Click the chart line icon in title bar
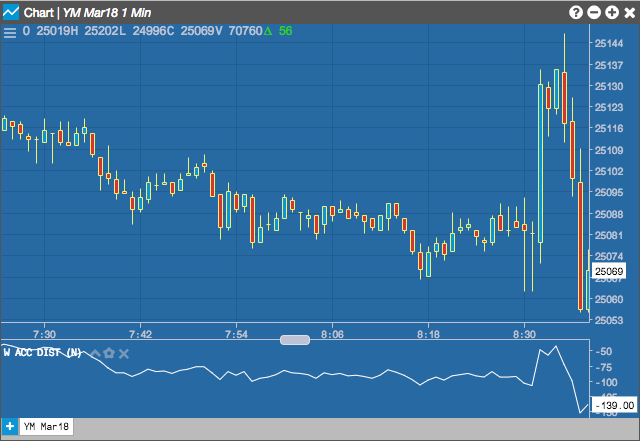640x441 pixels. 11,12
